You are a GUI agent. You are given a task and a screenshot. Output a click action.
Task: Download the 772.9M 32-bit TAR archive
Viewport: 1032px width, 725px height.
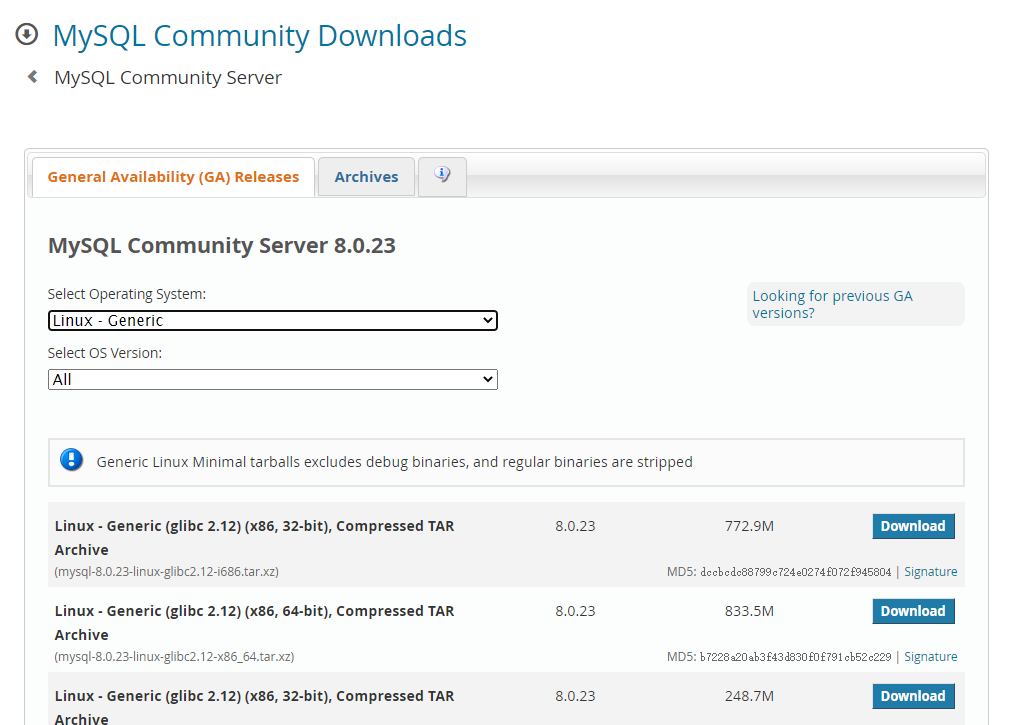(x=913, y=526)
